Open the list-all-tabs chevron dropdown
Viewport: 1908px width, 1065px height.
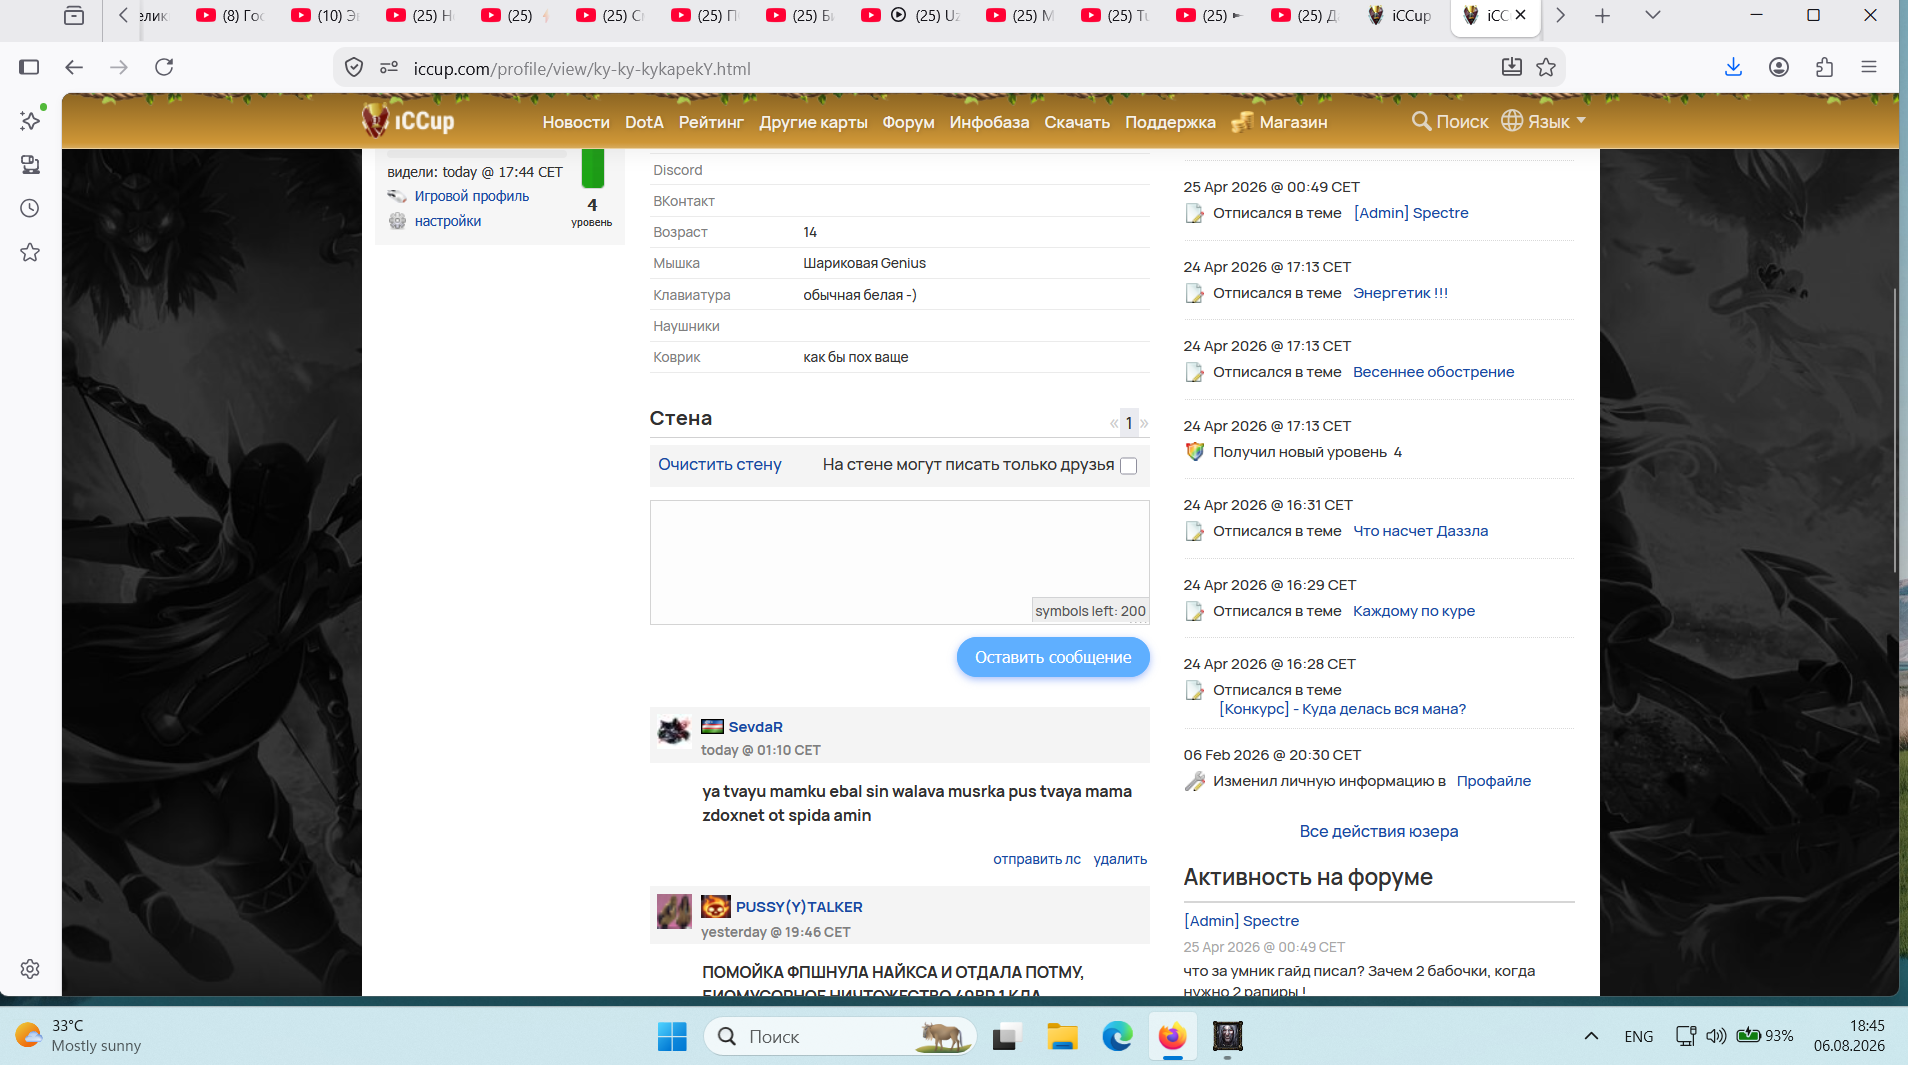point(1652,15)
